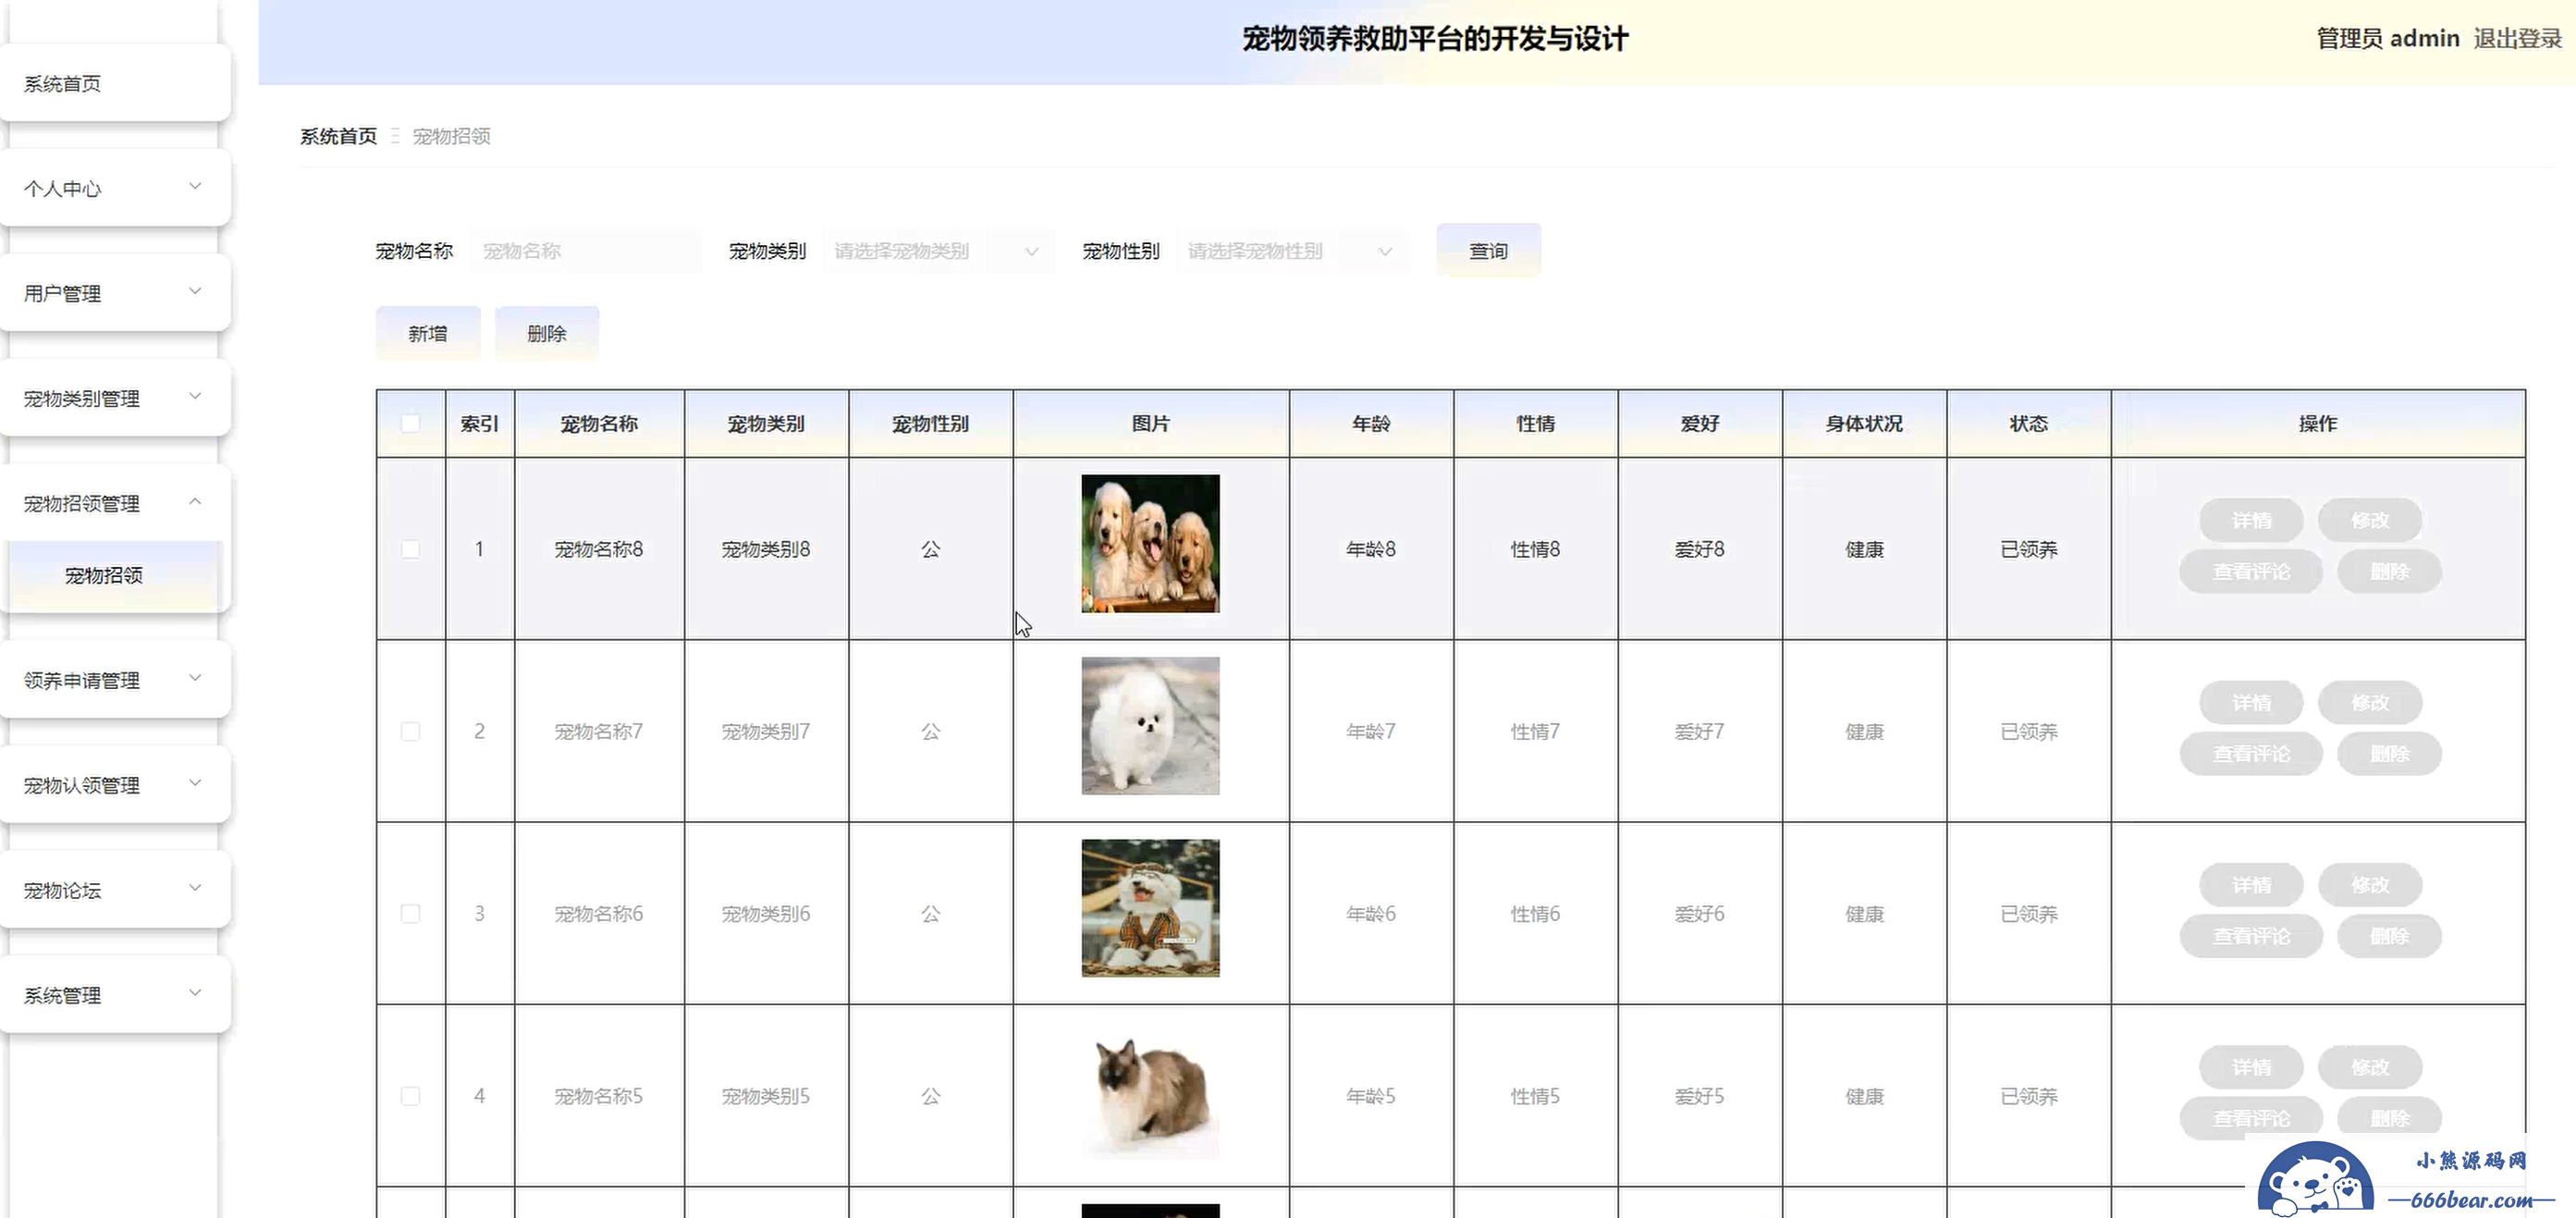The width and height of the screenshot is (2576, 1218).
Task: Click 修改 for 宠物名称8
Action: (x=2370, y=521)
